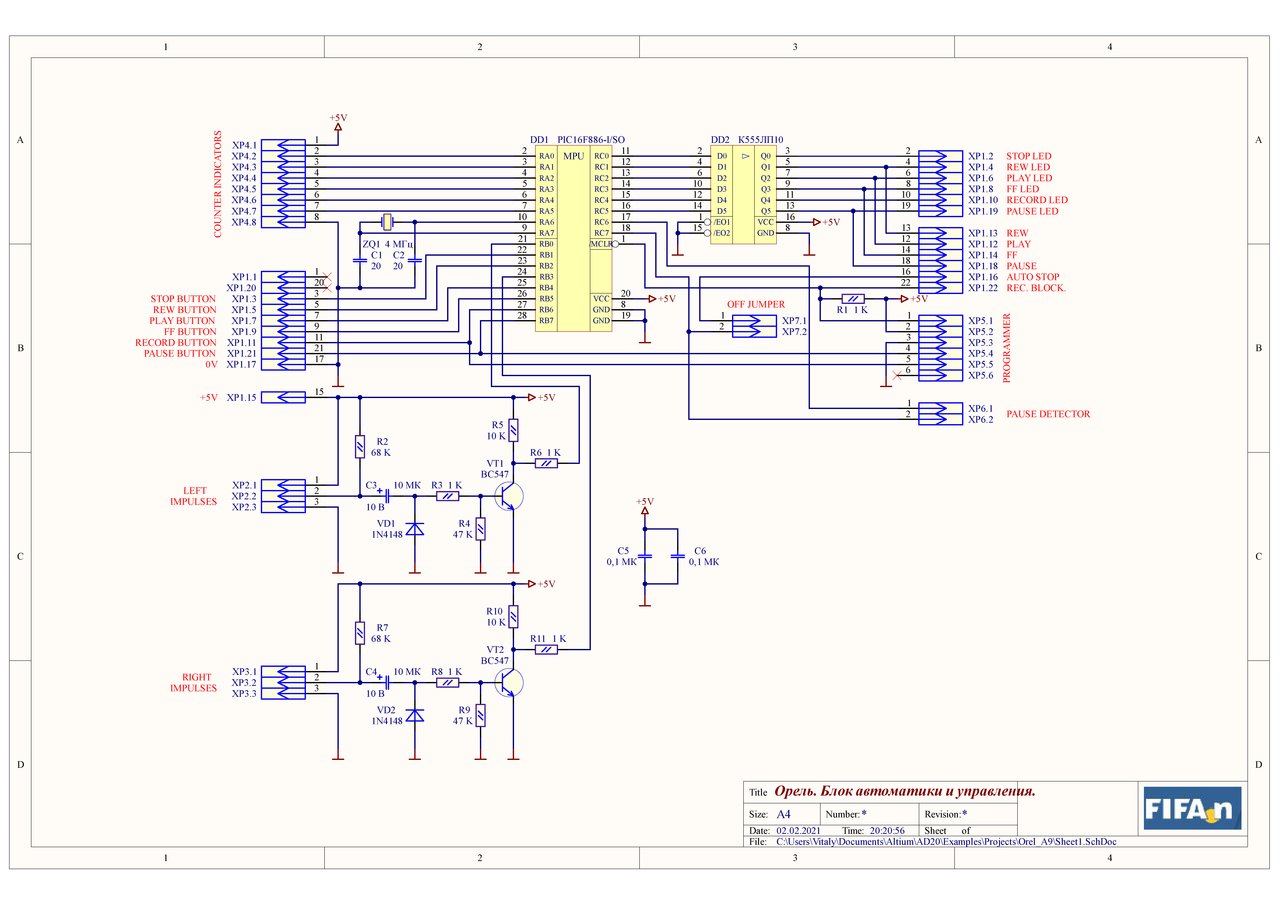Click the R9 47 K resistor symbol
The height and width of the screenshot is (905, 1280).
click(480, 715)
